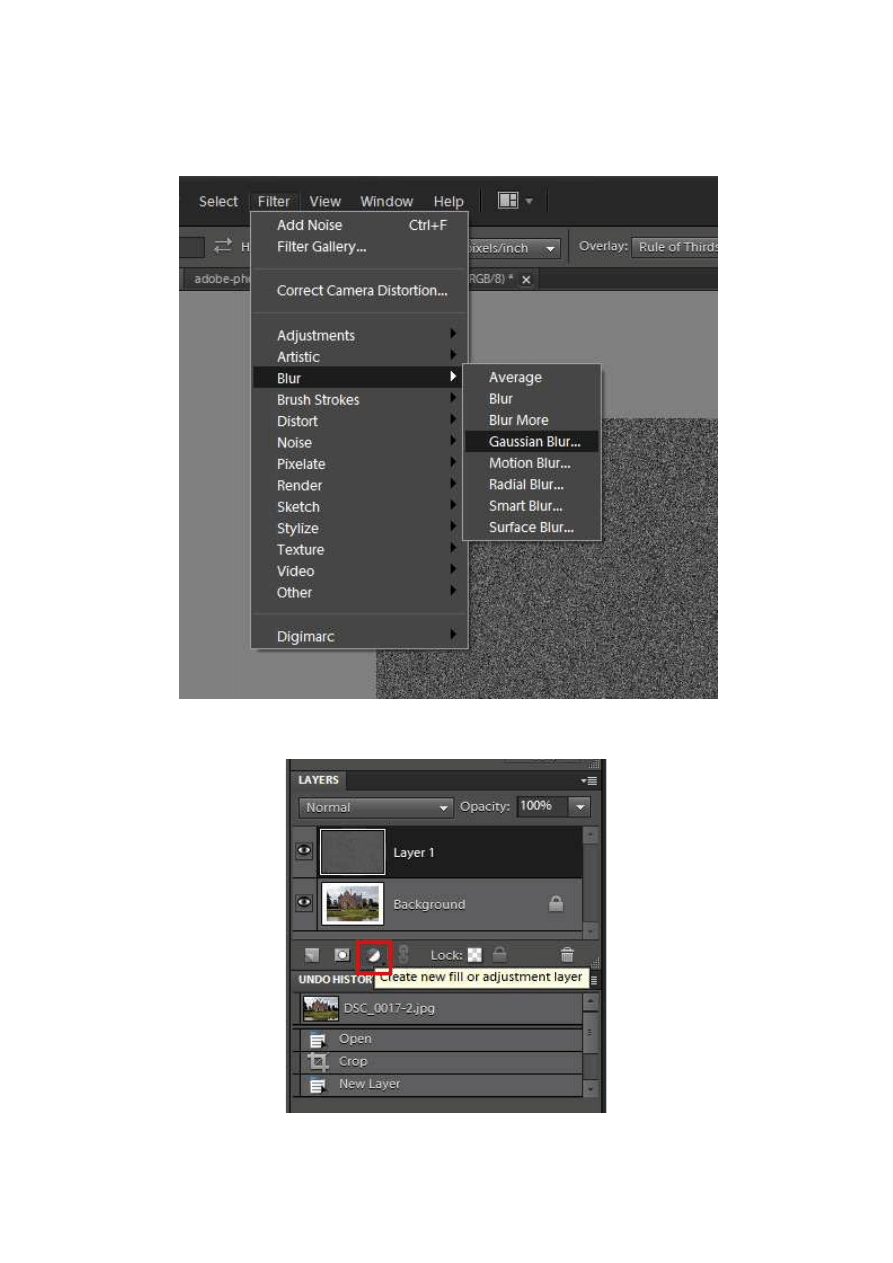Viewport: 893px width, 1263px height.
Task: Toggle Lock transparent pixels checkerboard
Action: coord(475,955)
